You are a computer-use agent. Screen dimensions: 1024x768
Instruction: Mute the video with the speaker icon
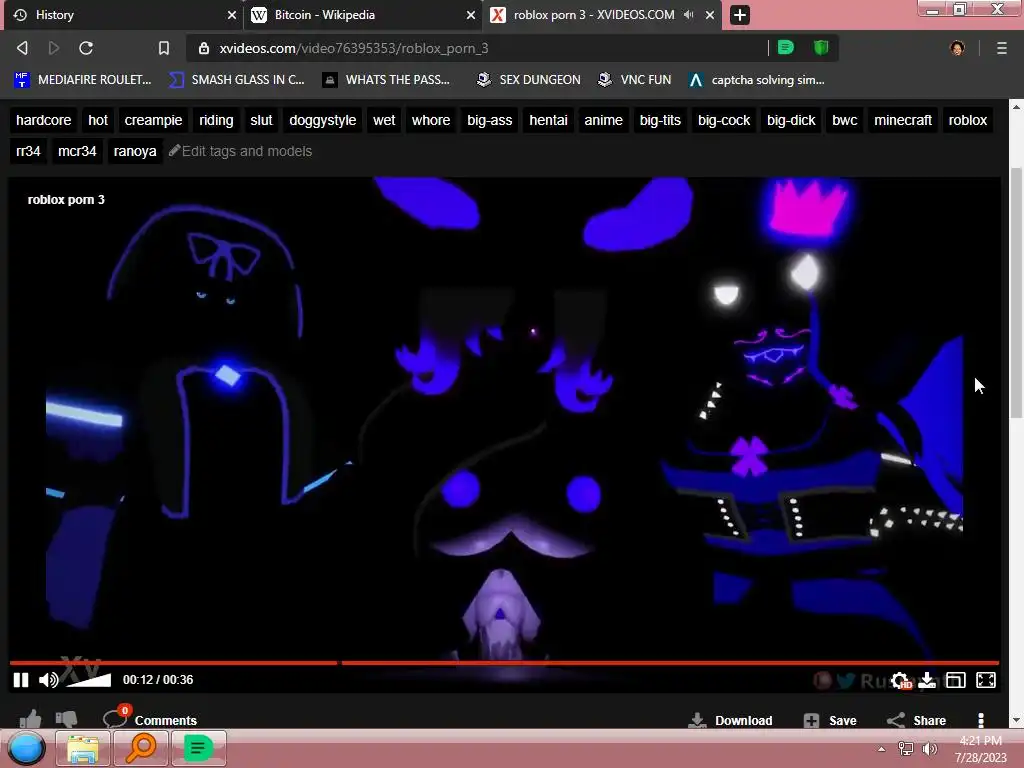[48, 680]
